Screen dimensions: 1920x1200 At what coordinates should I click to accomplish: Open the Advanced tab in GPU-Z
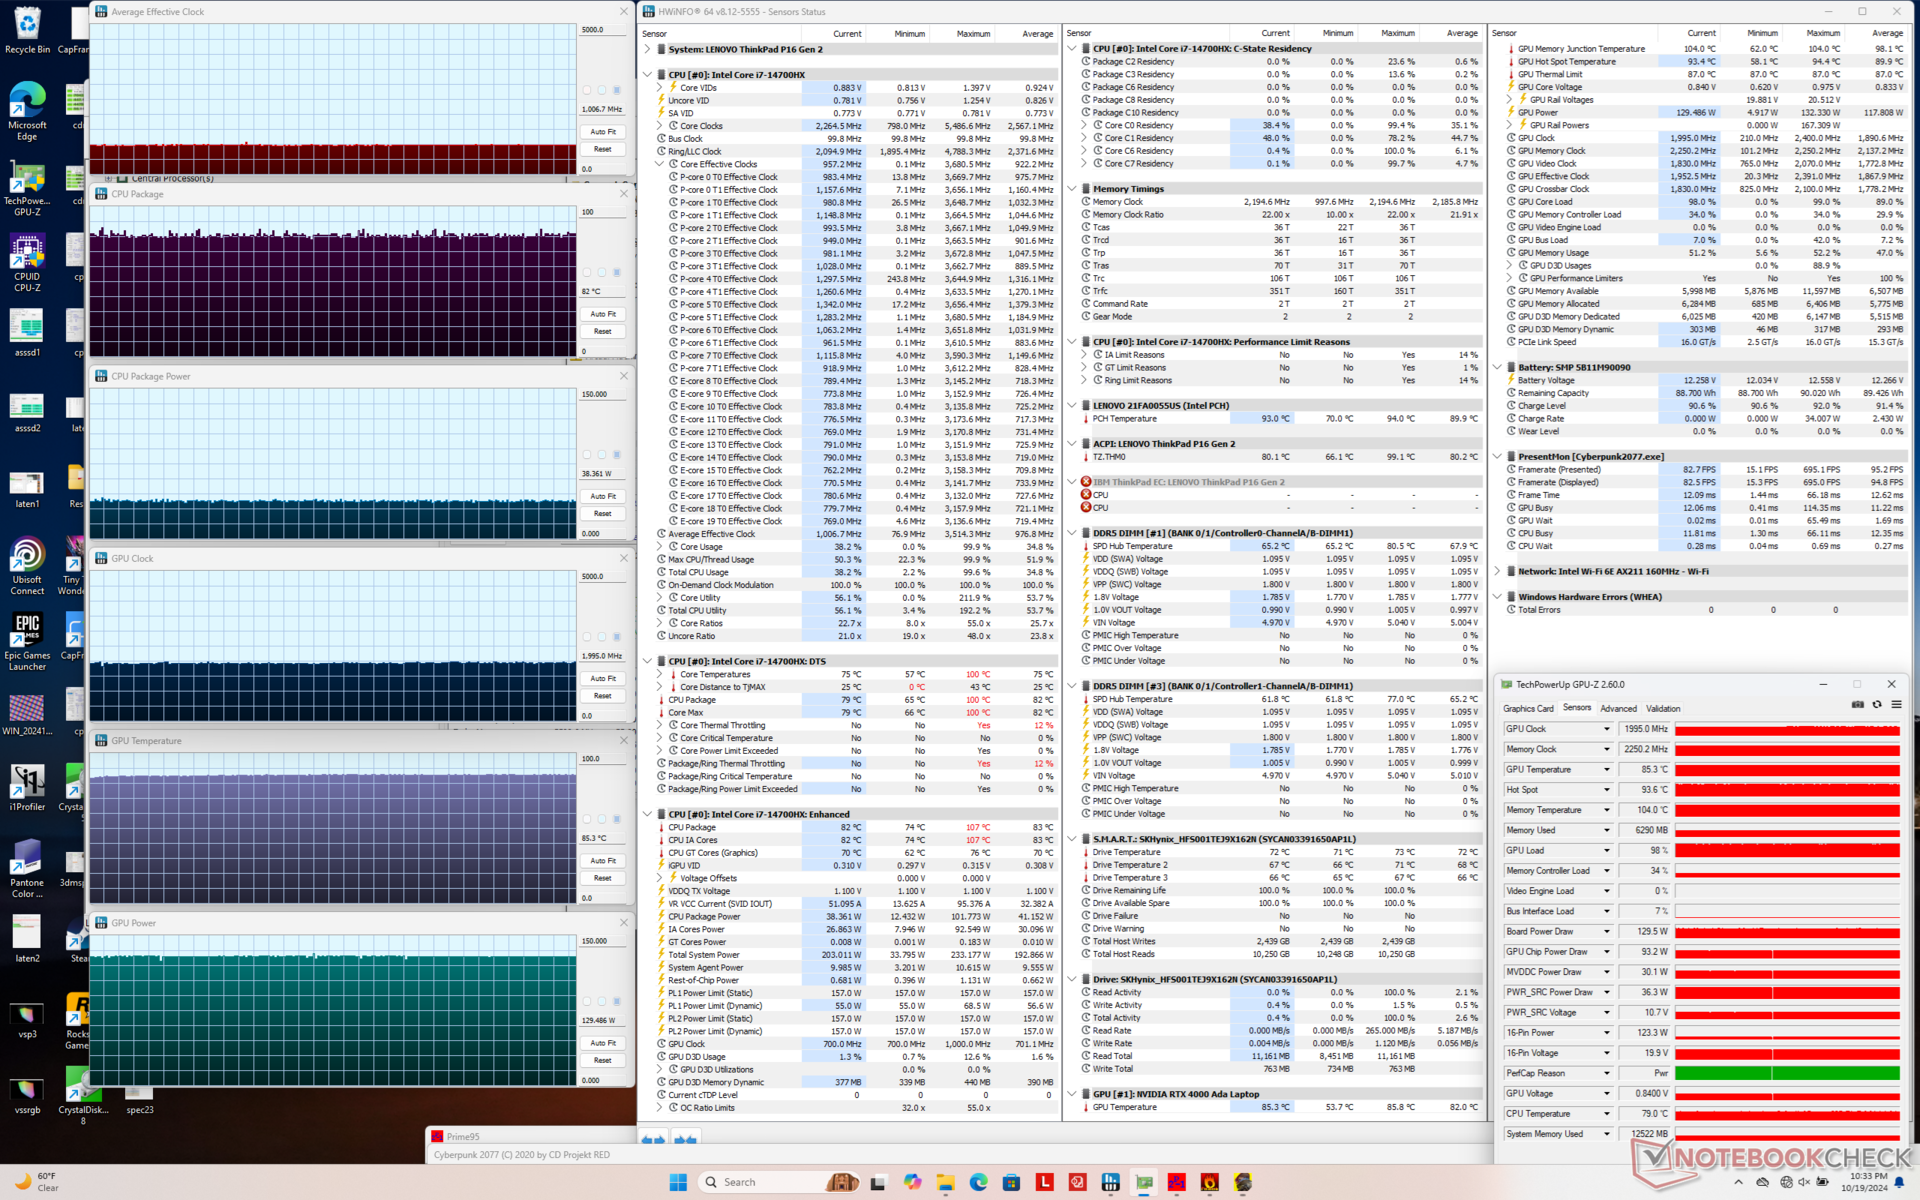pyautogui.click(x=1618, y=709)
